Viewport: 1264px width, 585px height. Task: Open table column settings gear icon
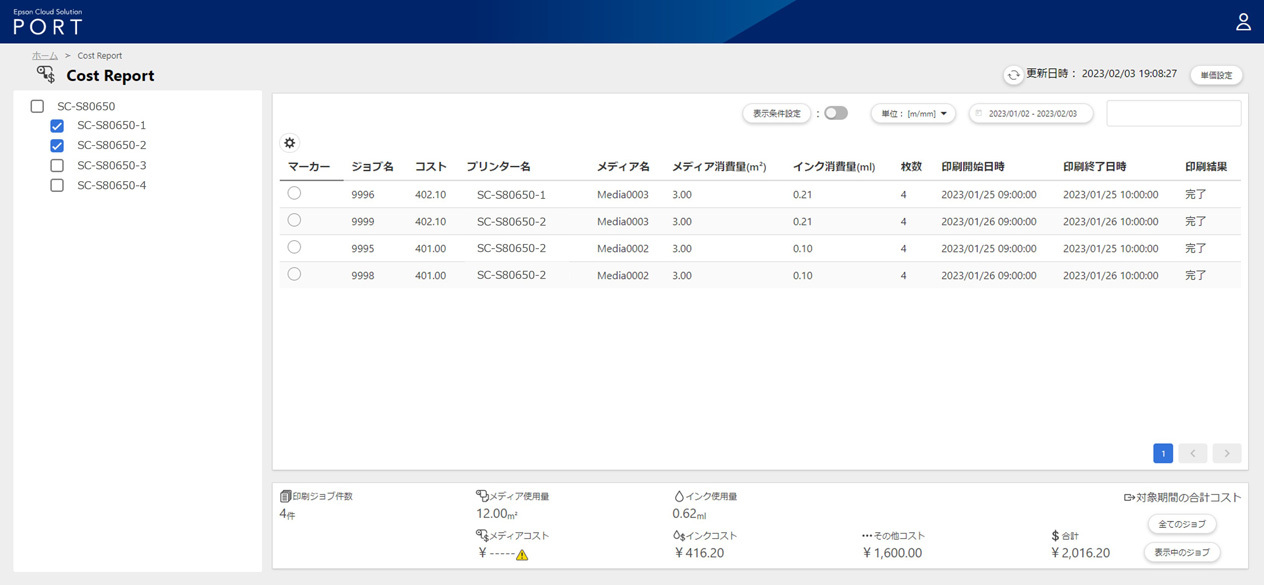click(290, 143)
